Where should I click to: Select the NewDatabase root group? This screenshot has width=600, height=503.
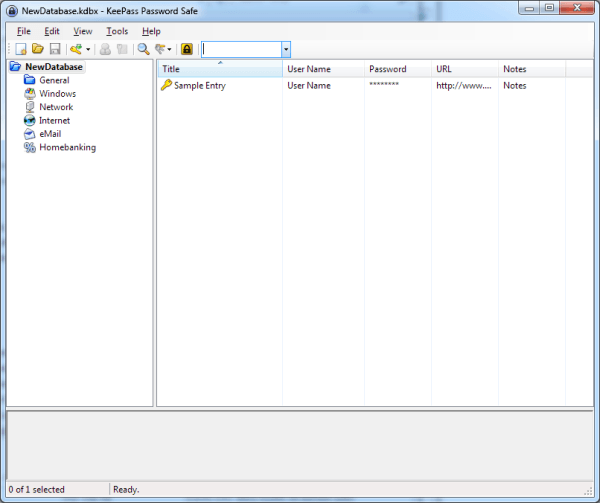coord(54,67)
